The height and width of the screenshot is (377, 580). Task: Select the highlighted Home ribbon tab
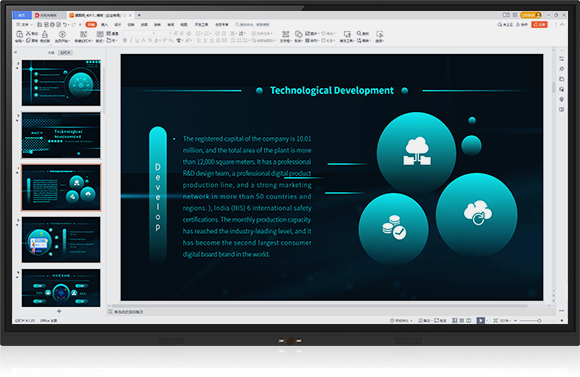tap(91, 24)
